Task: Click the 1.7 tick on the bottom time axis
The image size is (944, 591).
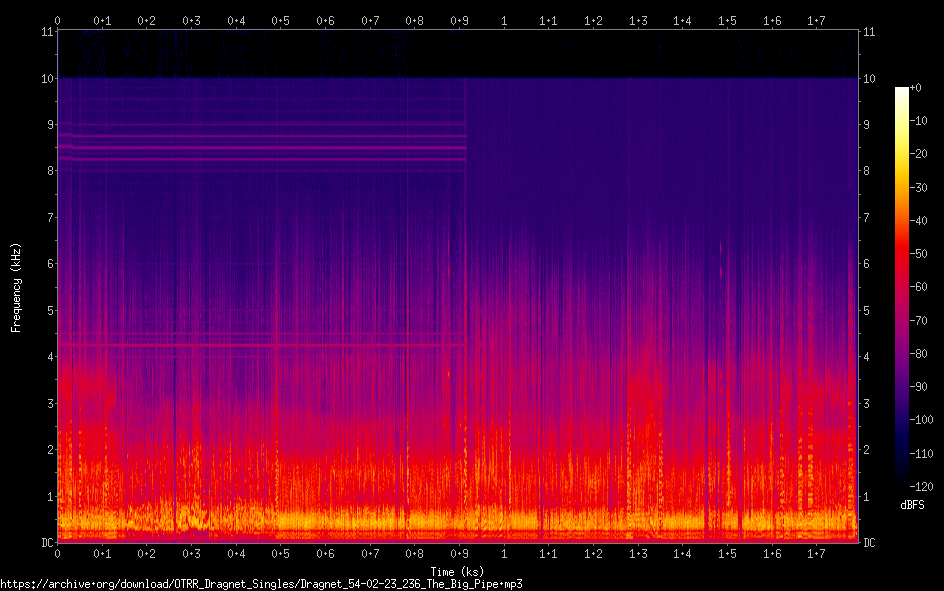Action: click(x=817, y=553)
